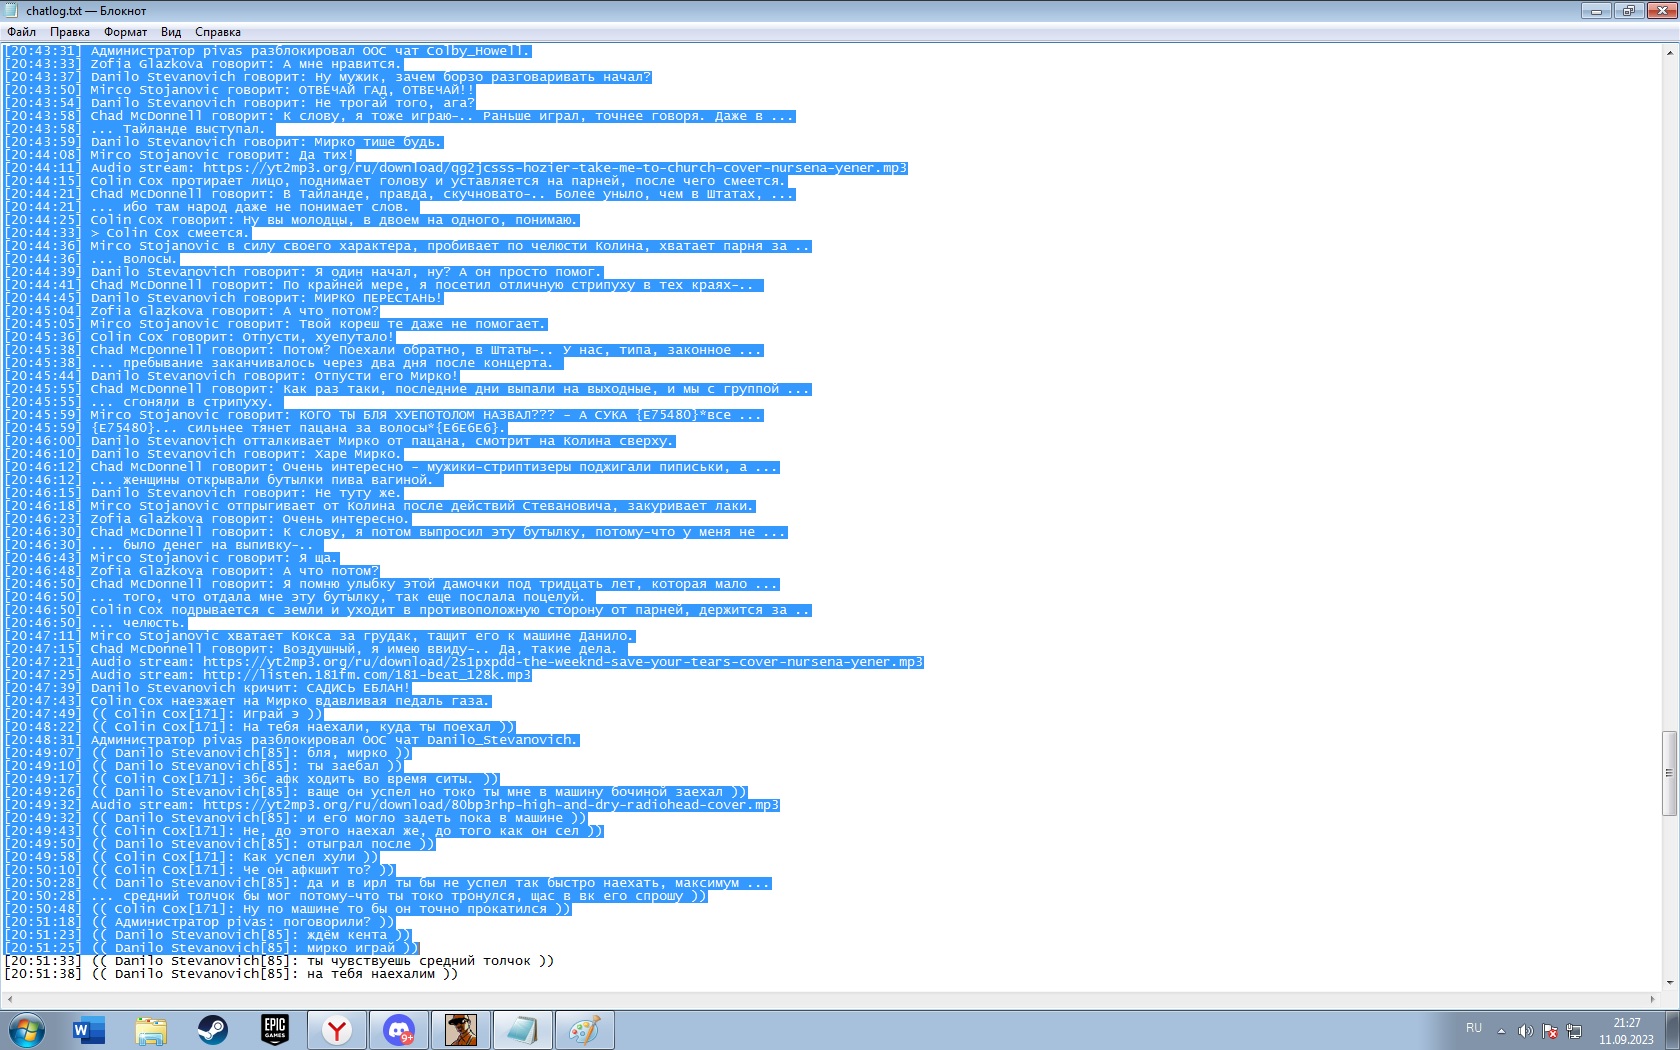Open the Правка menu
The image size is (1680, 1050).
point(70,32)
